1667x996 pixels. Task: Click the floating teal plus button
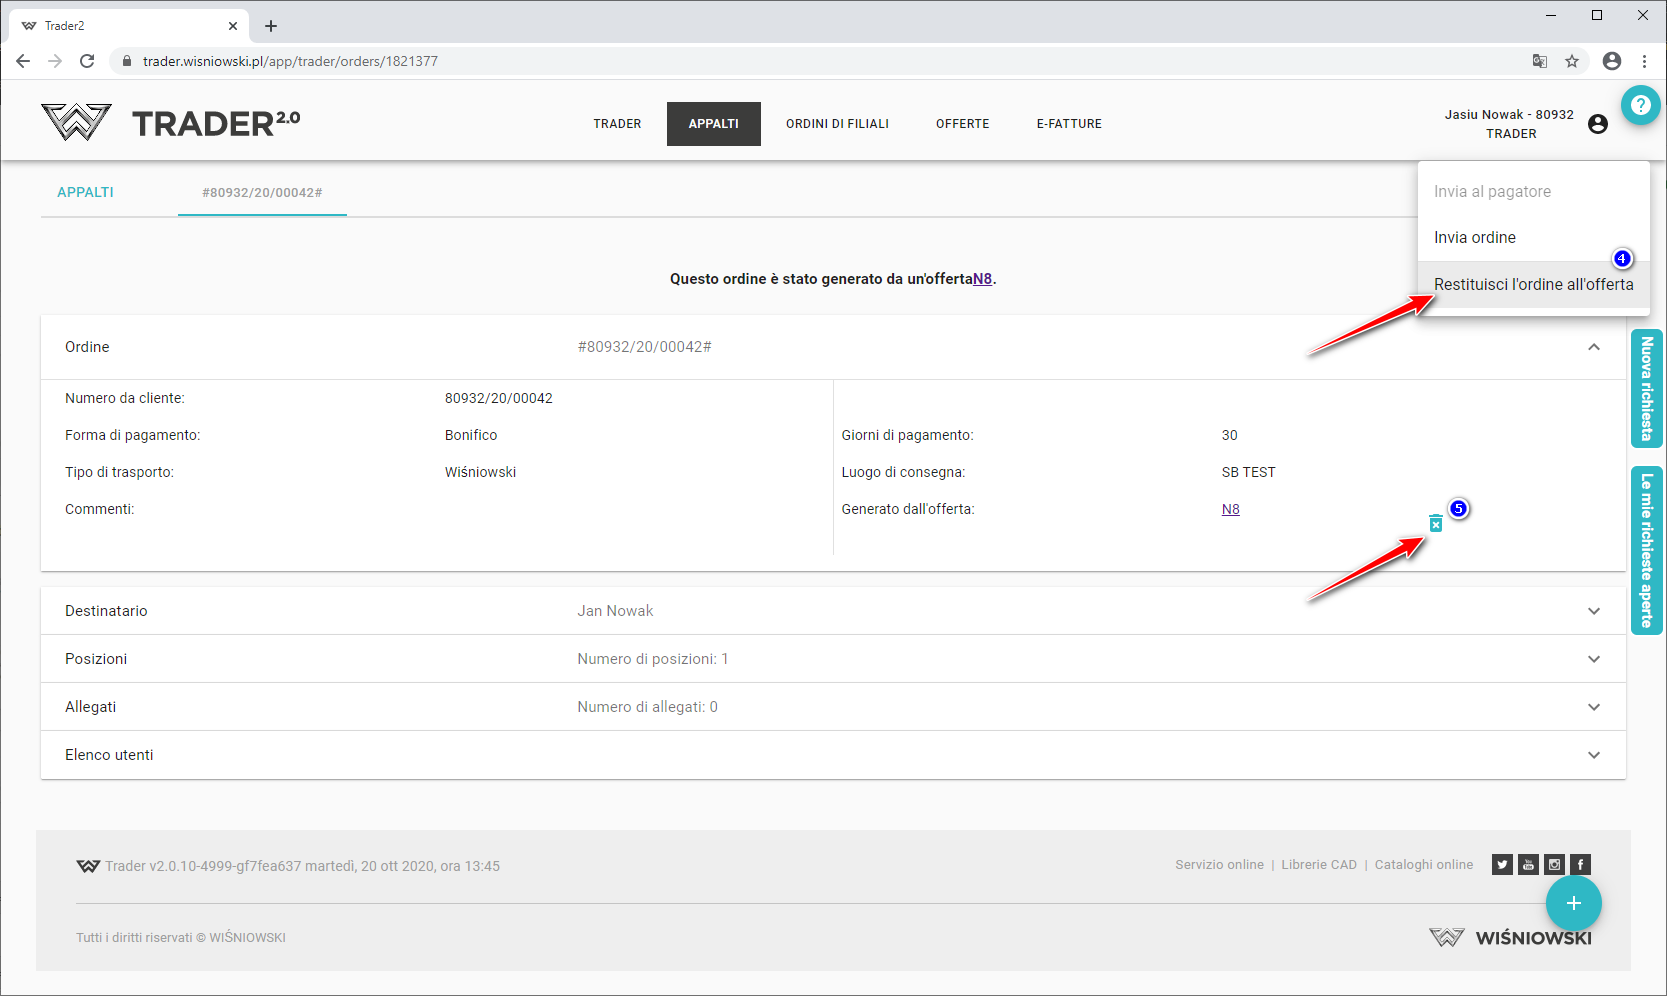pos(1573,903)
